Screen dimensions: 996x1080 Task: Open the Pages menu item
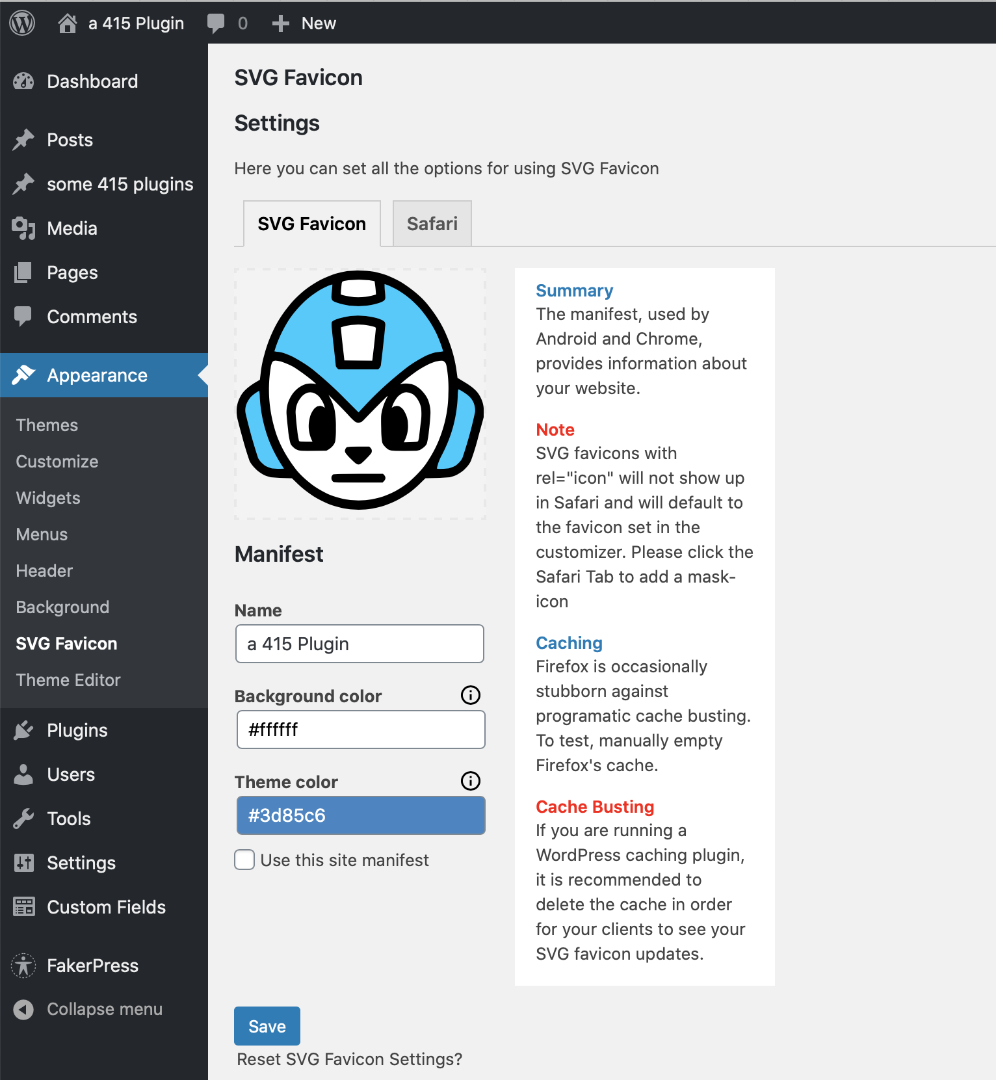[x=103, y=272]
